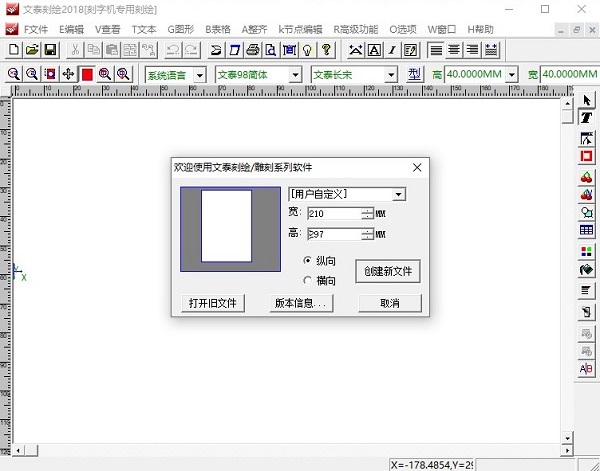Image resolution: width=600 pixels, height=471 pixels.
Task: Click the align left text icon
Action: coord(436,50)
